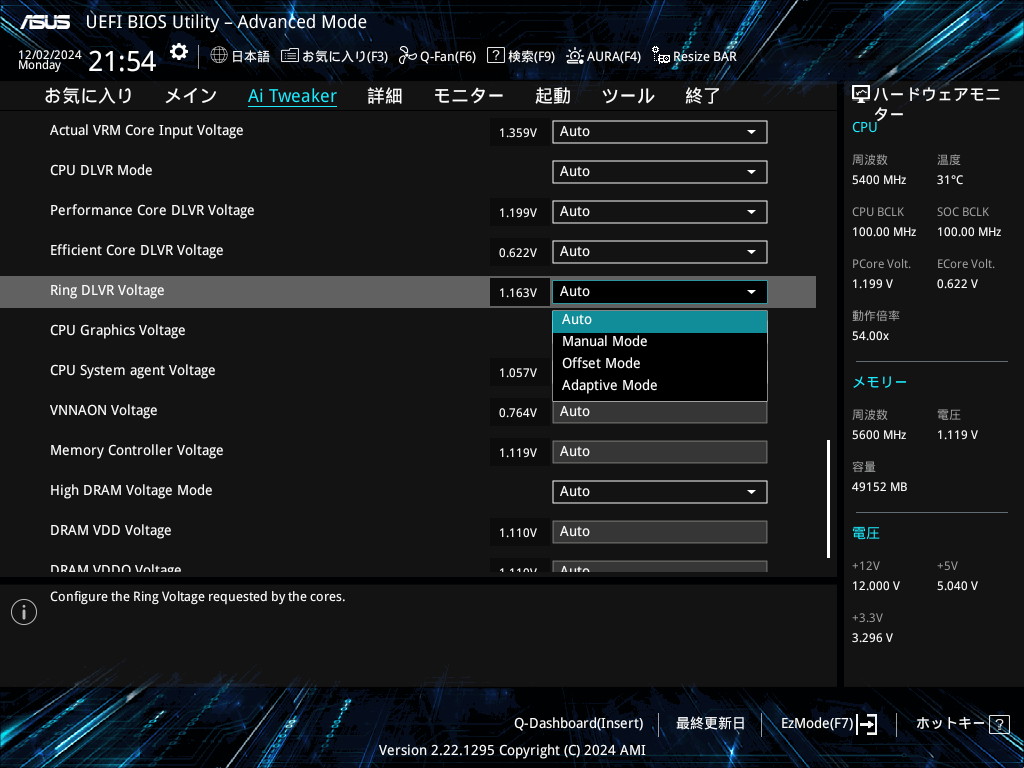Expand High DRAM Voltage Mode dropdown
The width and height of the screenshot is (1024, 768).
tap(660, 492)
